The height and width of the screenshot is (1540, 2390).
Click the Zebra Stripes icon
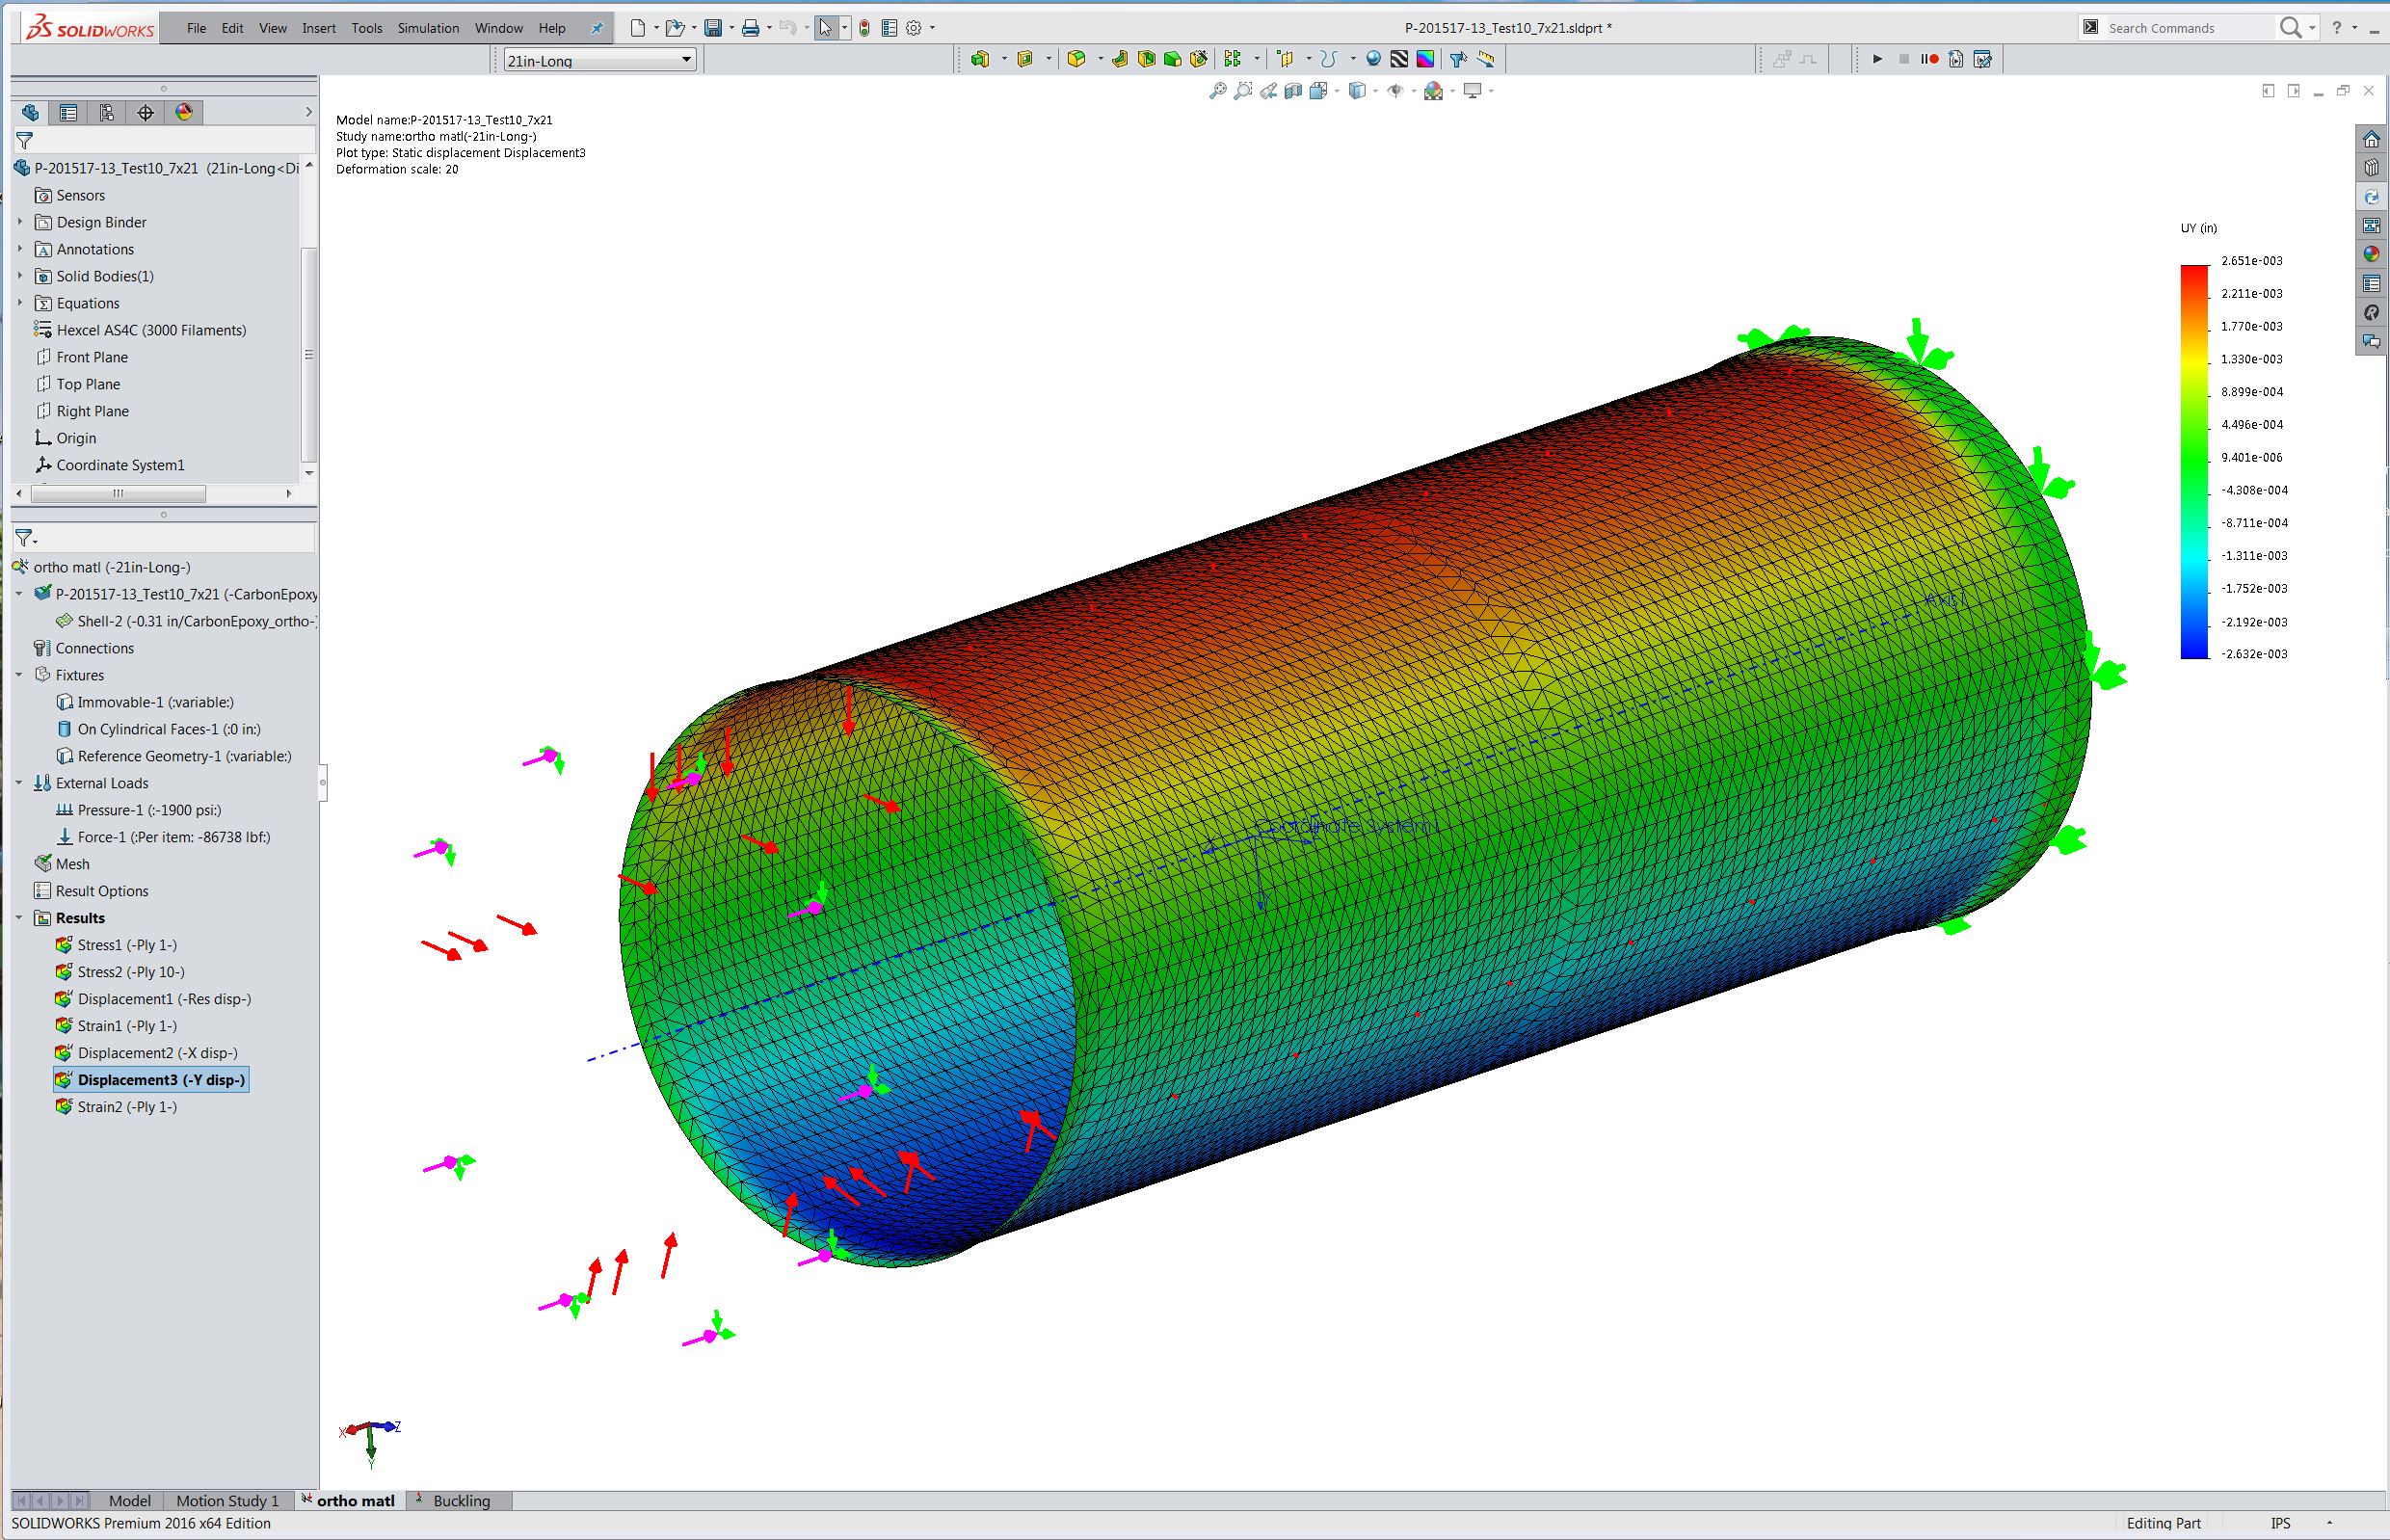(x=1399, y=59)
